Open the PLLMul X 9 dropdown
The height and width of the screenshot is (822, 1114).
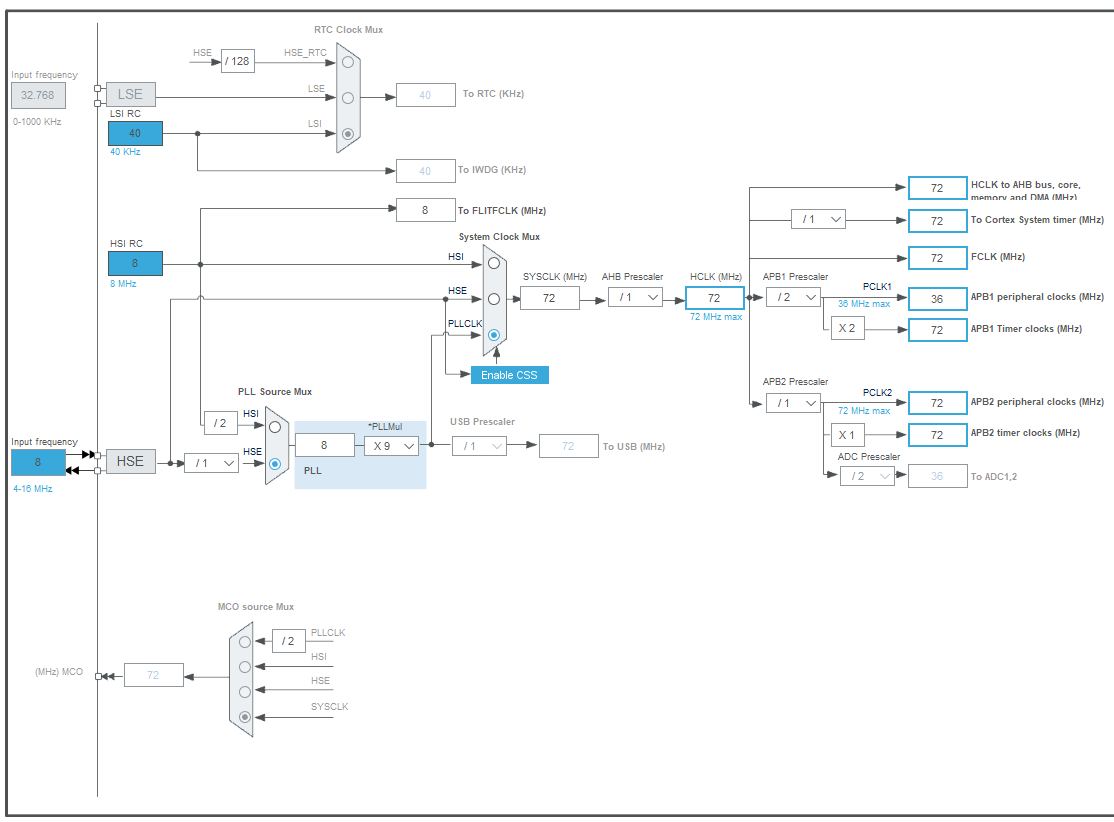point(391,445)
